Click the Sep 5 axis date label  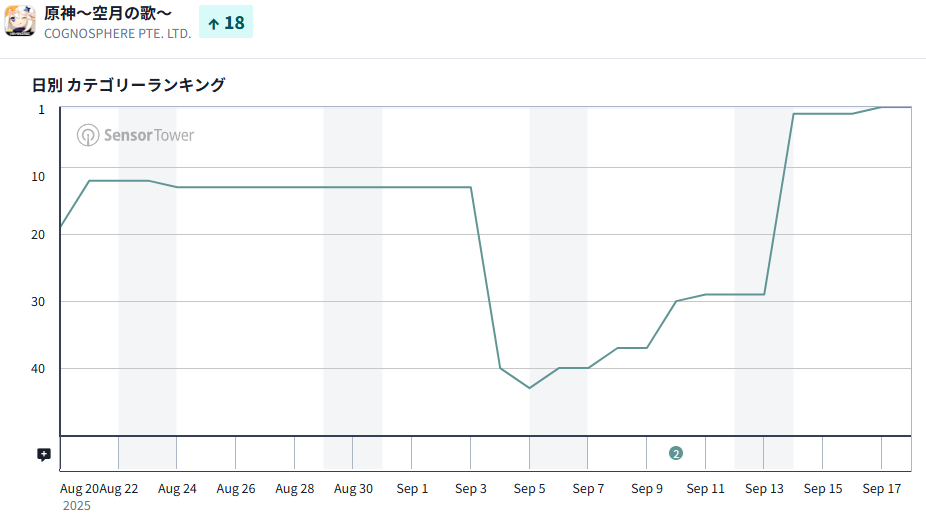(530, 489)
